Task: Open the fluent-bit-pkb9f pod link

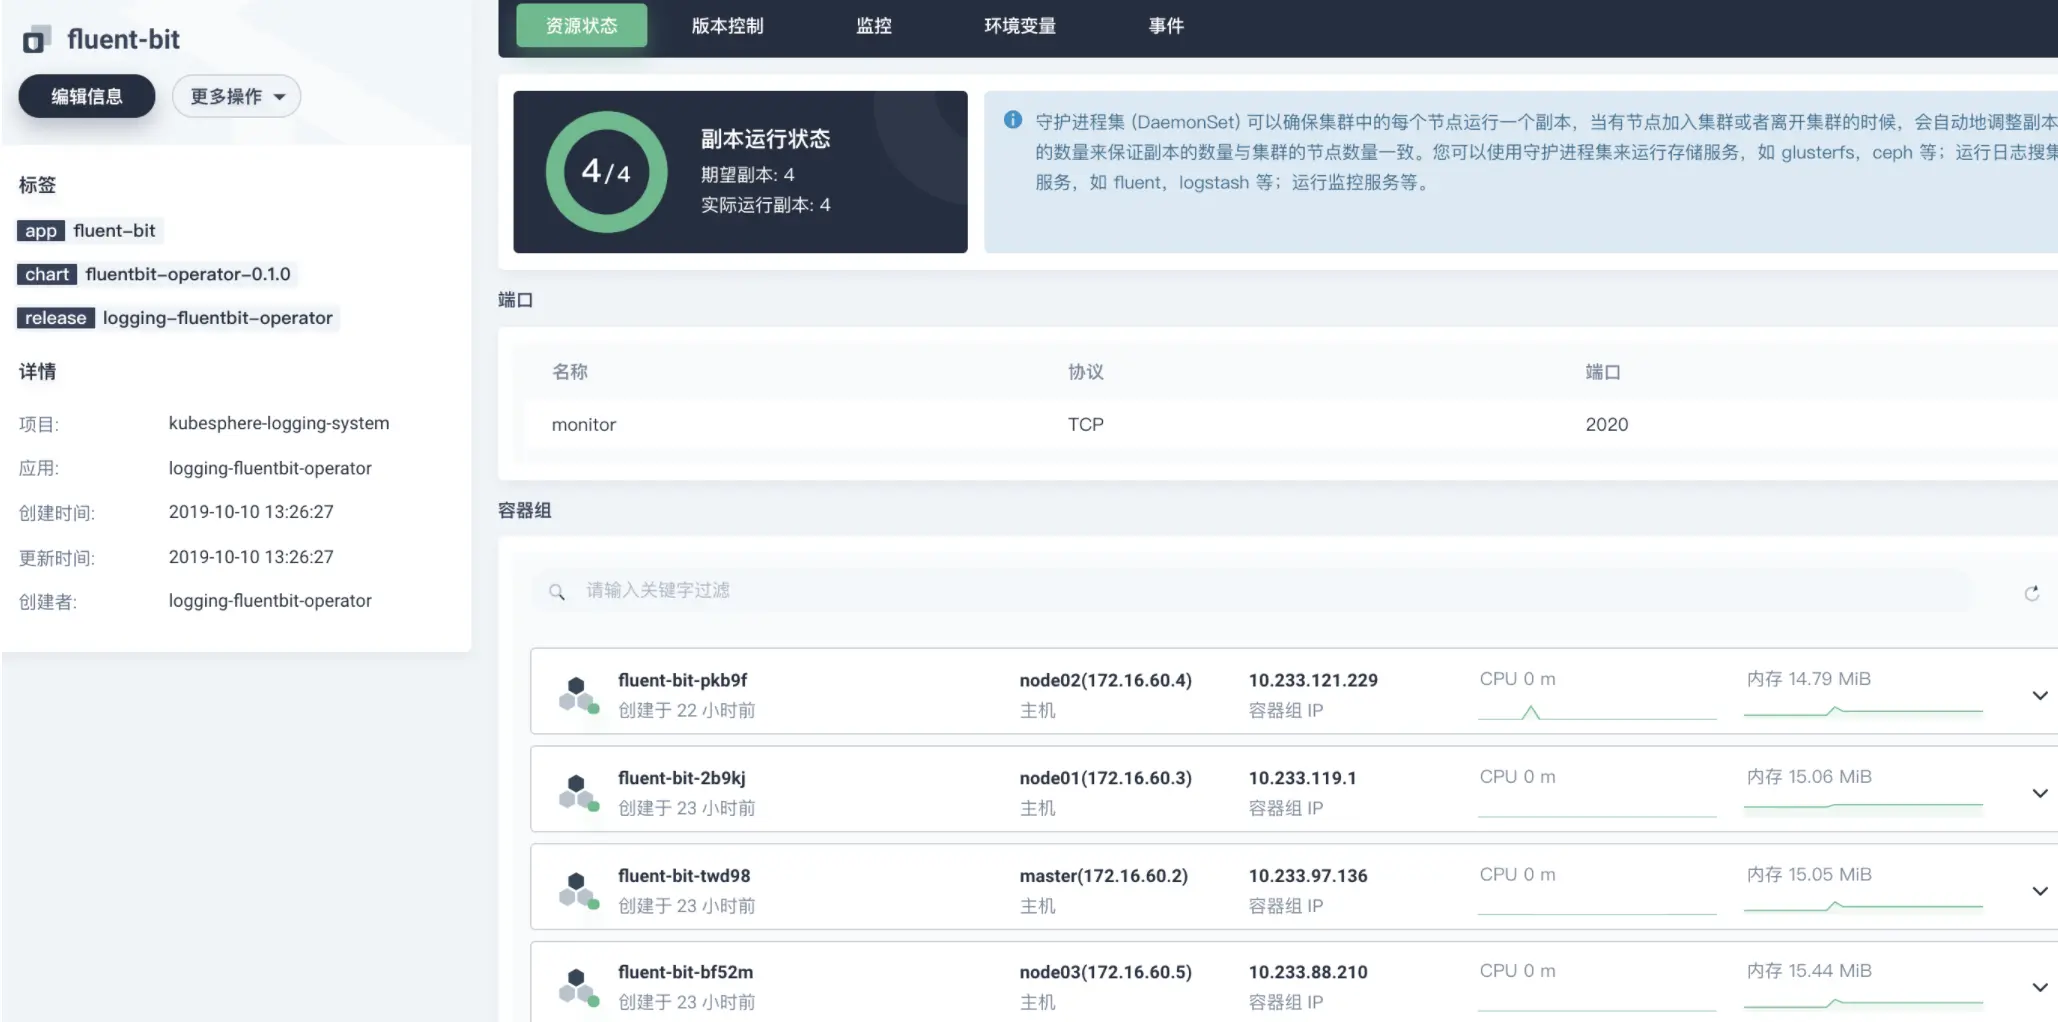Action: [x=682, y=680]
